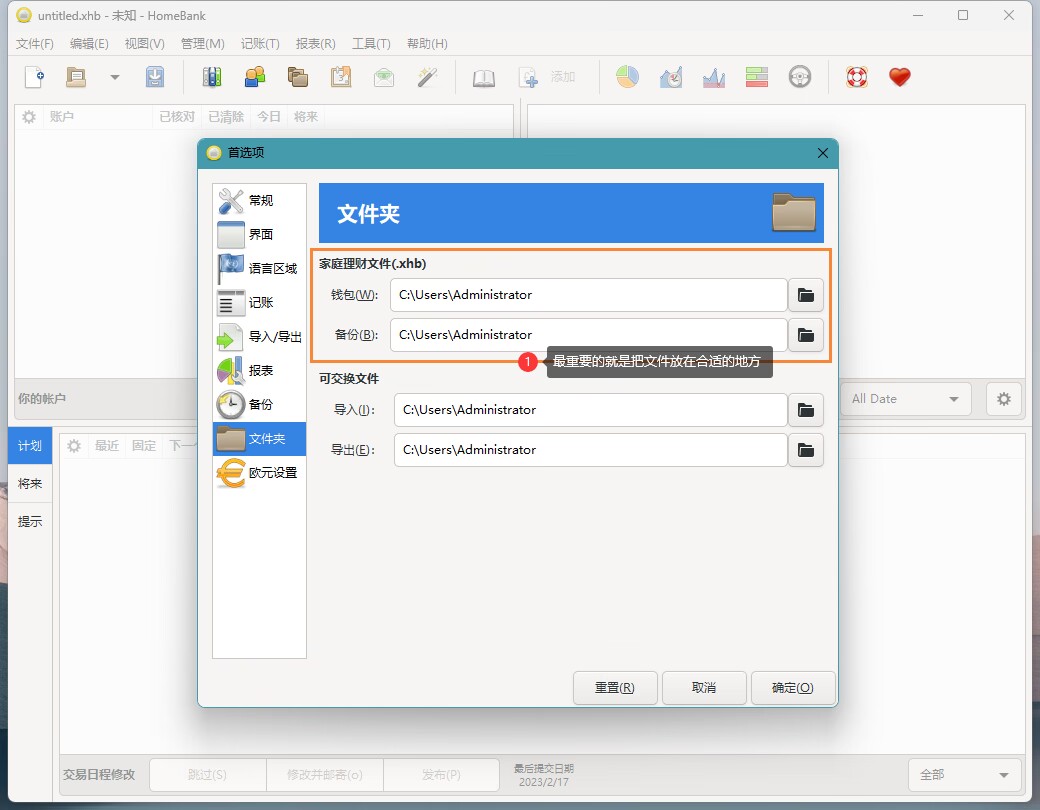The height and width of the screenshot is (810, 1040).
Task: Click the lifebuoy help icon
Action: [x=856, y=77]
